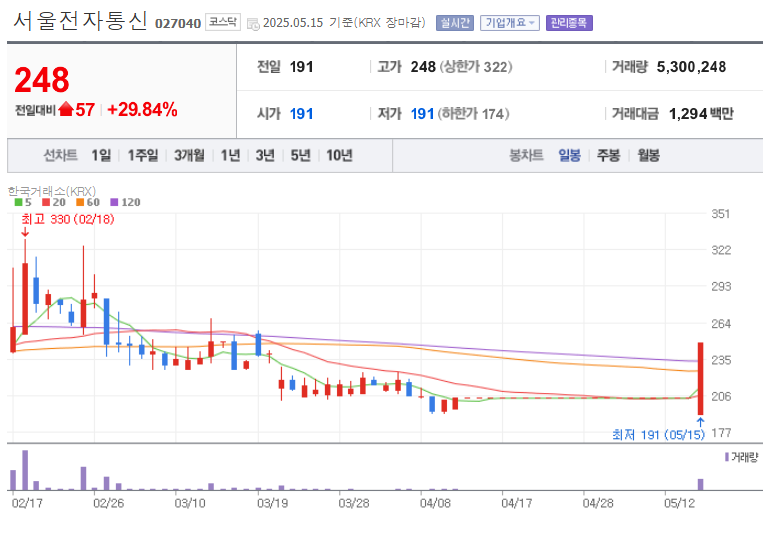The image size is (763, 542).
Task: Click the 서울전자통신 stock name heading
Action: click(x=80, y=20)
